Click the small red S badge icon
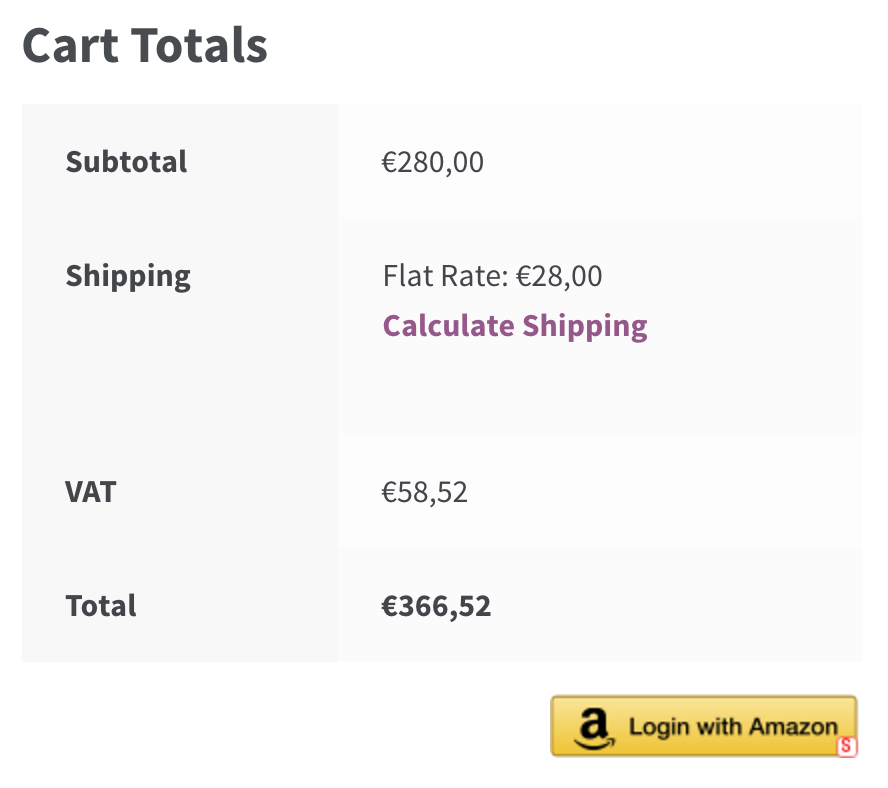This screenshot has height=788, width=888. [x=847, y=746]
